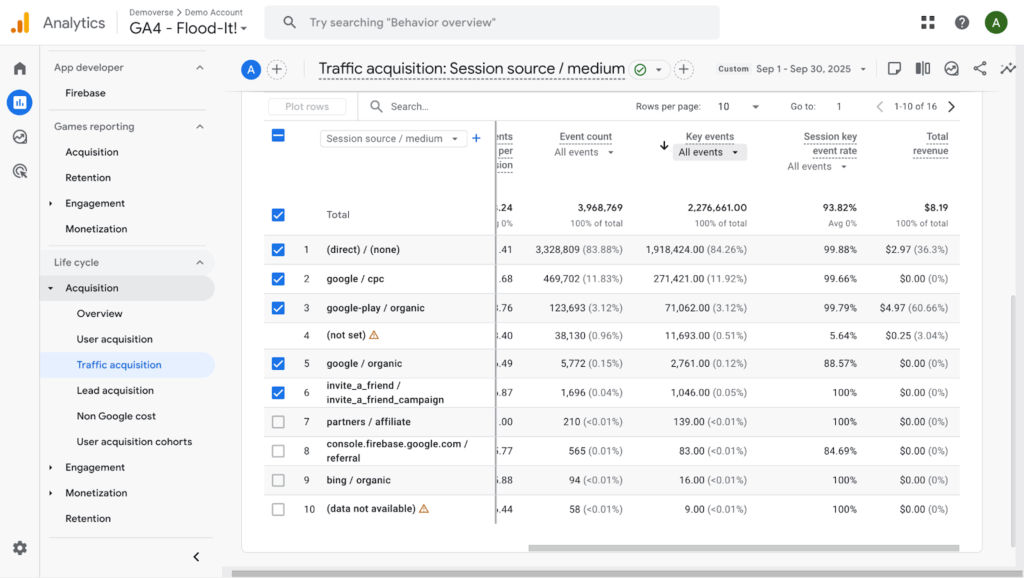Tick the bing / organic row checkbox

click(x=278, y=480)
